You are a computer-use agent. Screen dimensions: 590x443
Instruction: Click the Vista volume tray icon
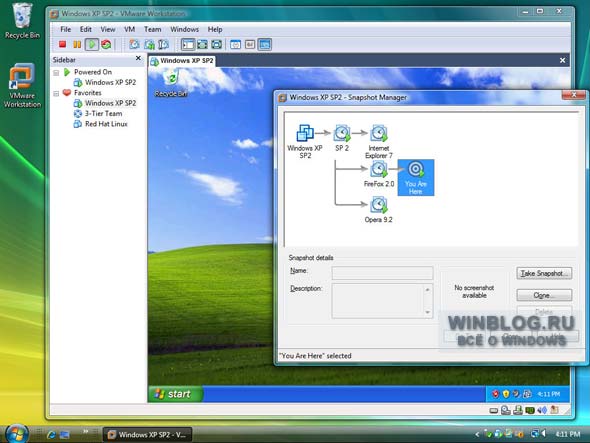point(543,434)
